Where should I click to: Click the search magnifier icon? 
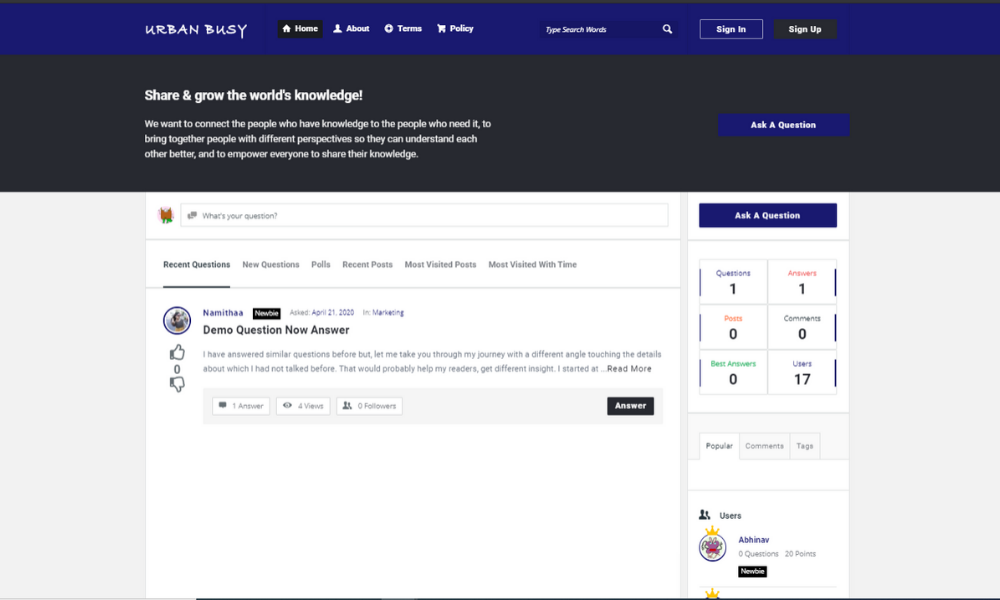coord(667,30)
